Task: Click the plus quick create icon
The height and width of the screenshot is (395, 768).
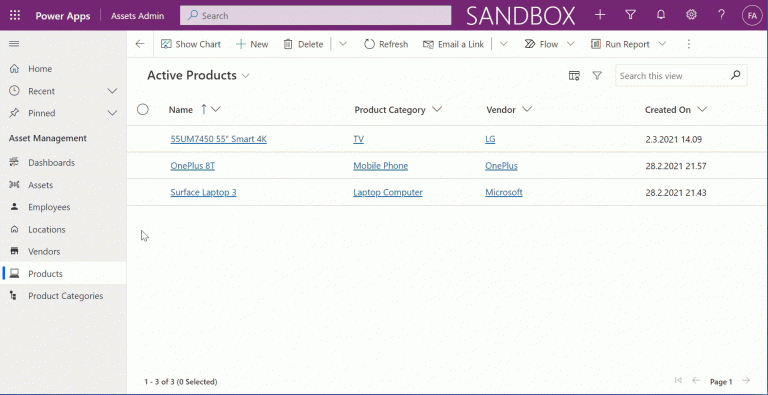Action: [x=600, y=15]
